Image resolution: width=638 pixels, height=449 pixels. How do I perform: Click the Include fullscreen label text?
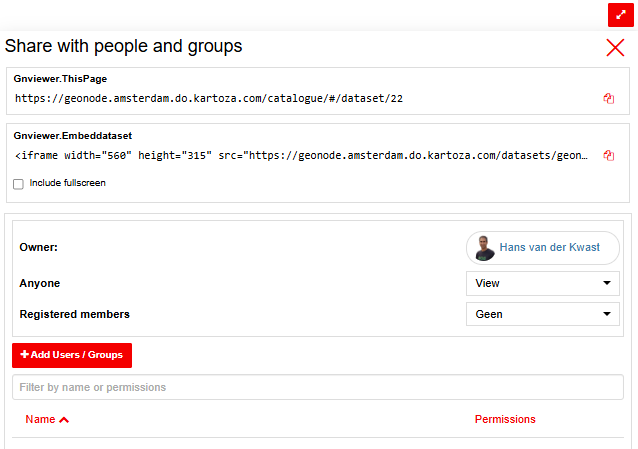(68, 183)
